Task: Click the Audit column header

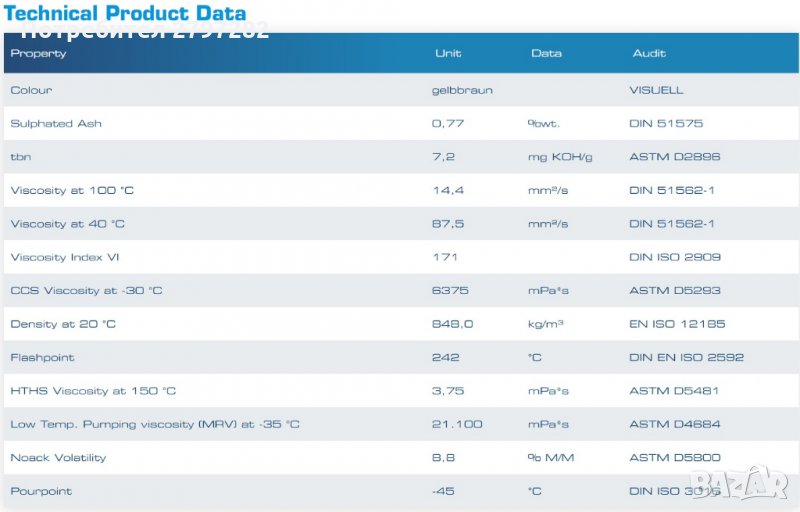Action: tap(648, 53)
